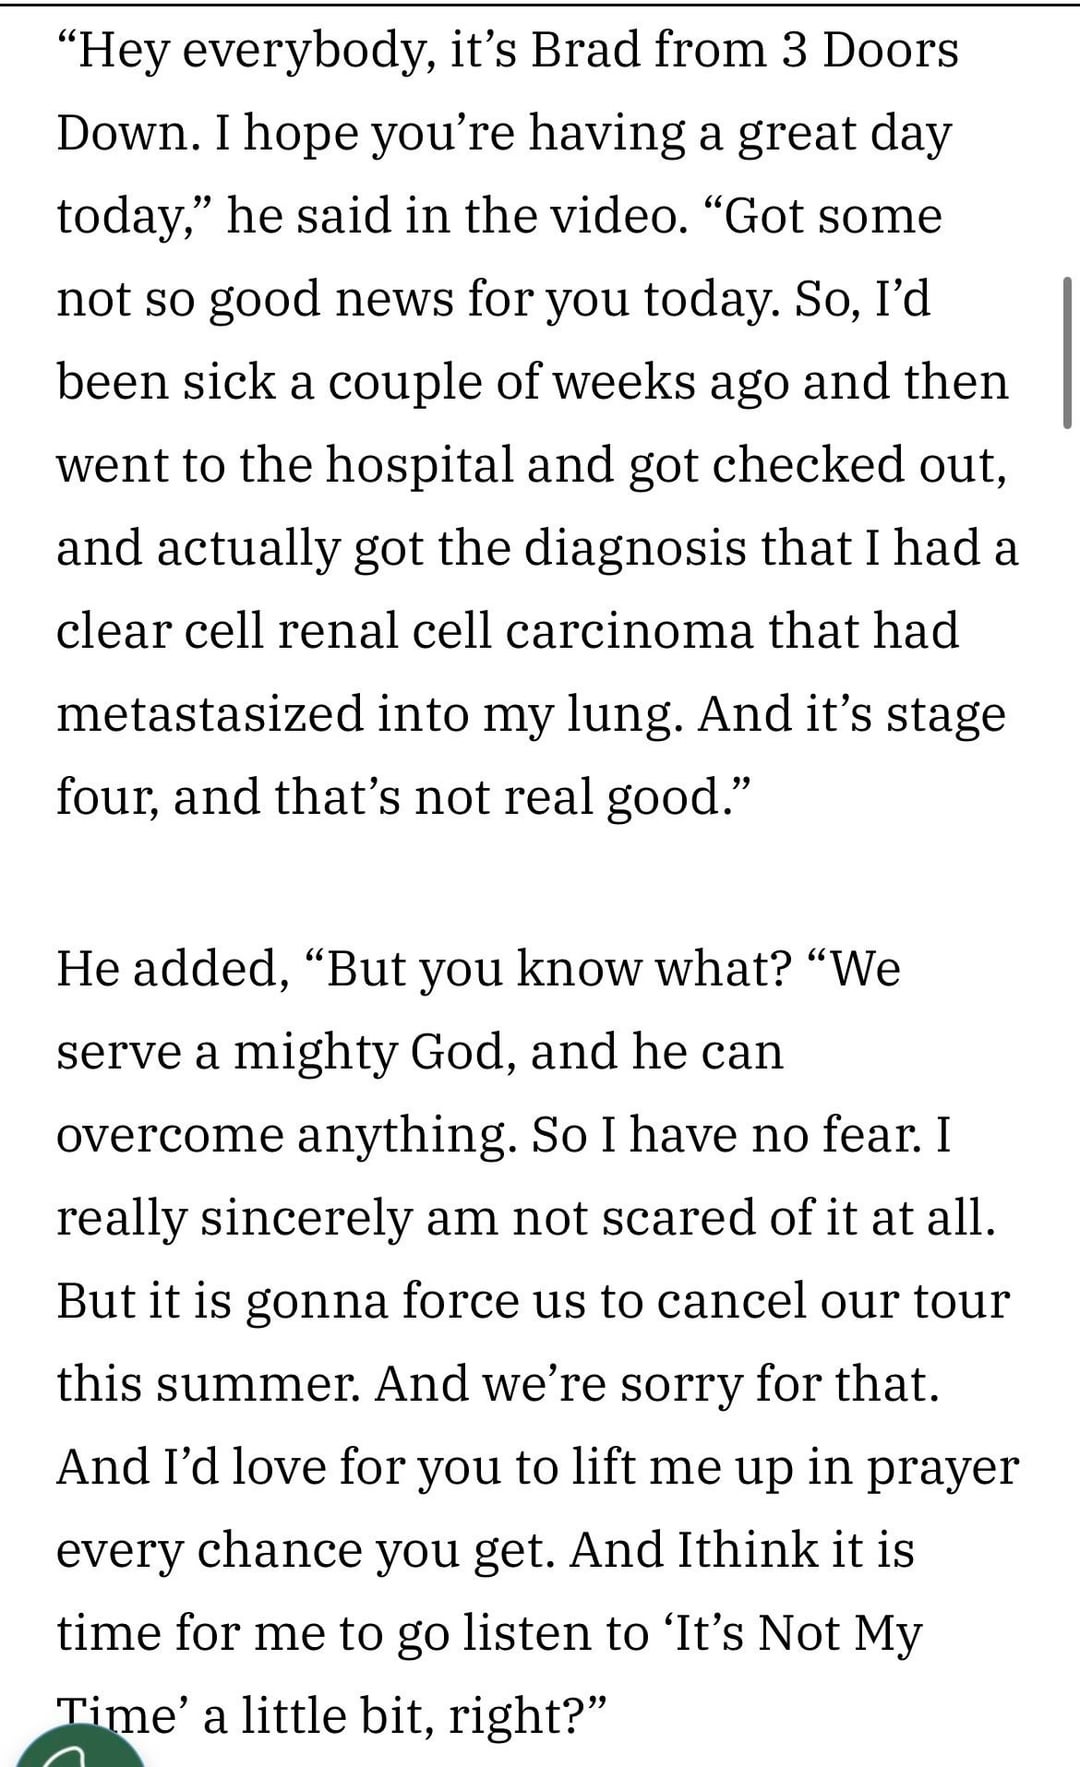Click the word "overcome"
The width and height of the screenshot is (1080, 1767).
pos(169,1135)
